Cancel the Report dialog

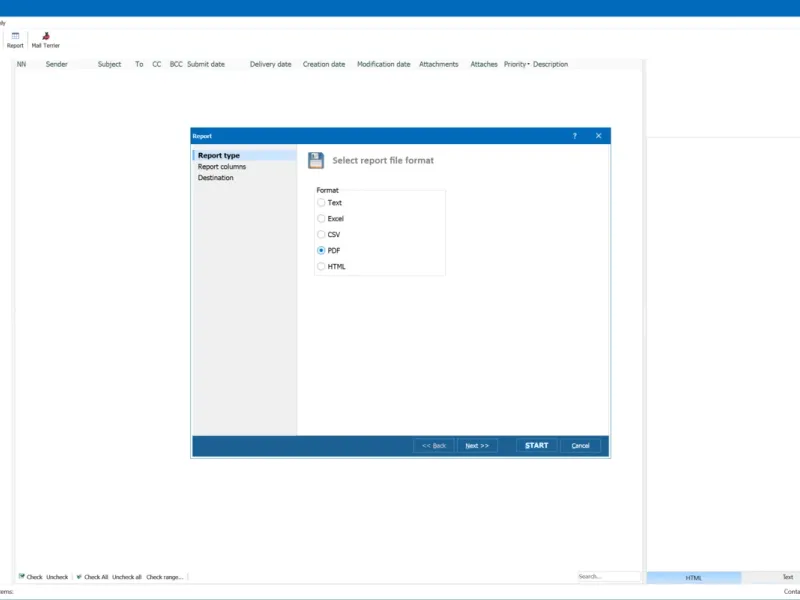pos(580,445)
